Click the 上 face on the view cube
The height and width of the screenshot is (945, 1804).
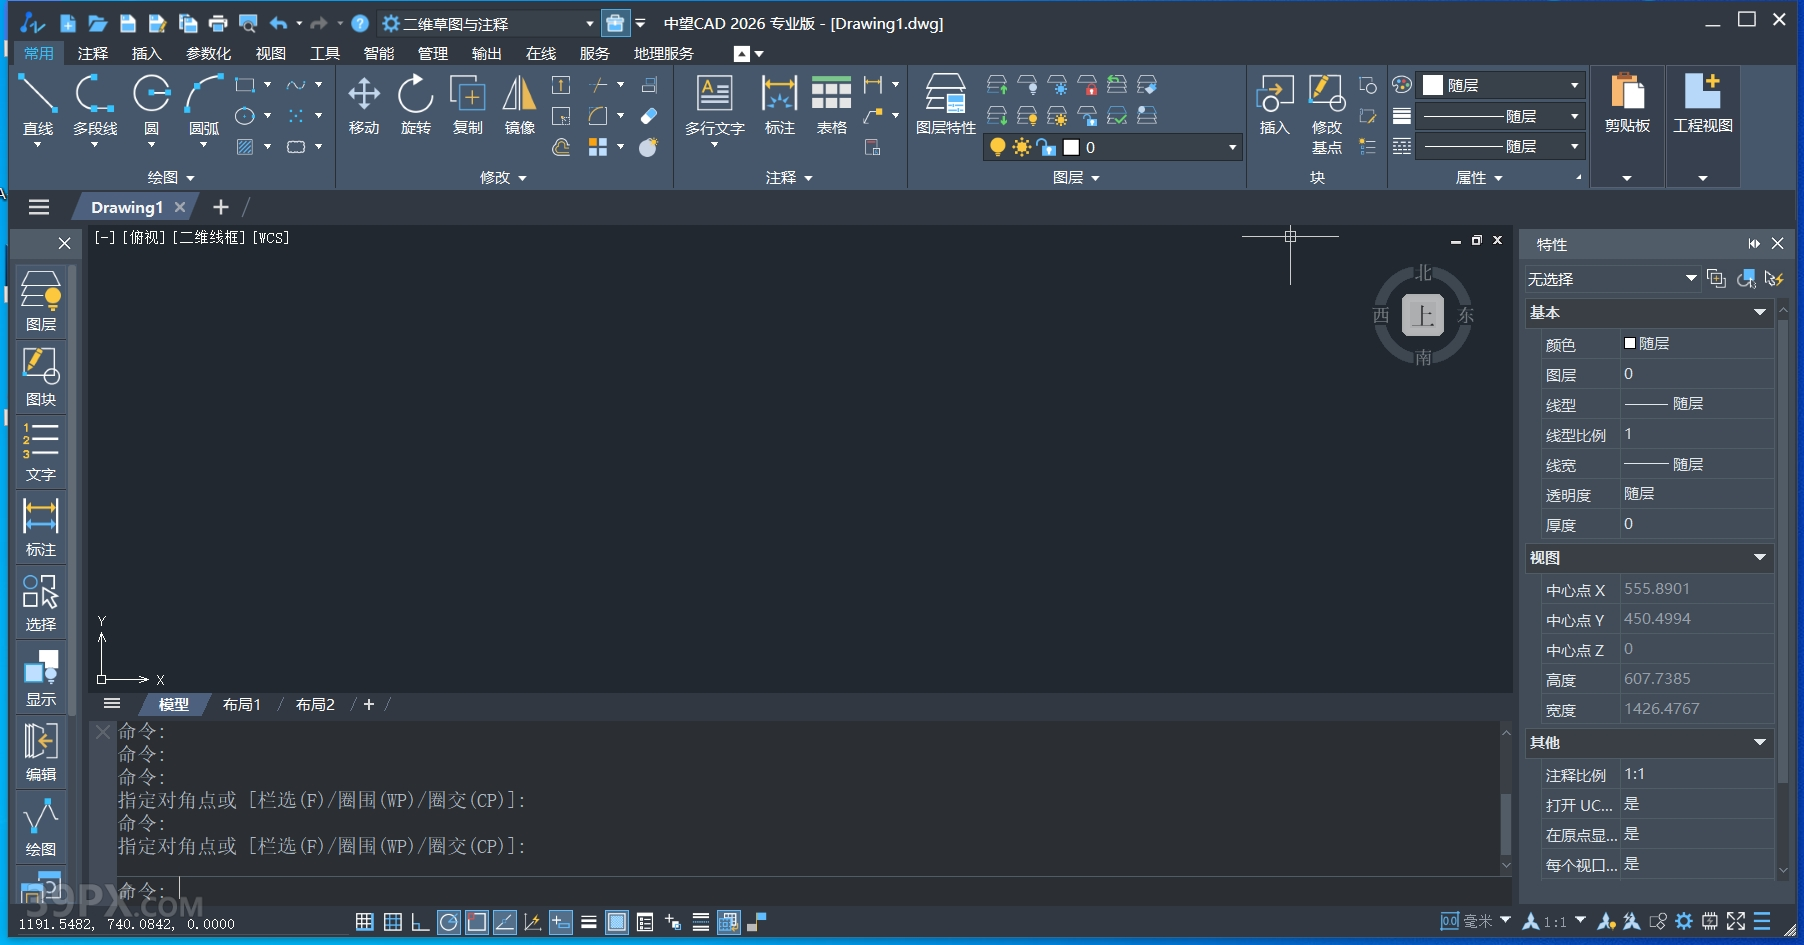coord(1423,315)
